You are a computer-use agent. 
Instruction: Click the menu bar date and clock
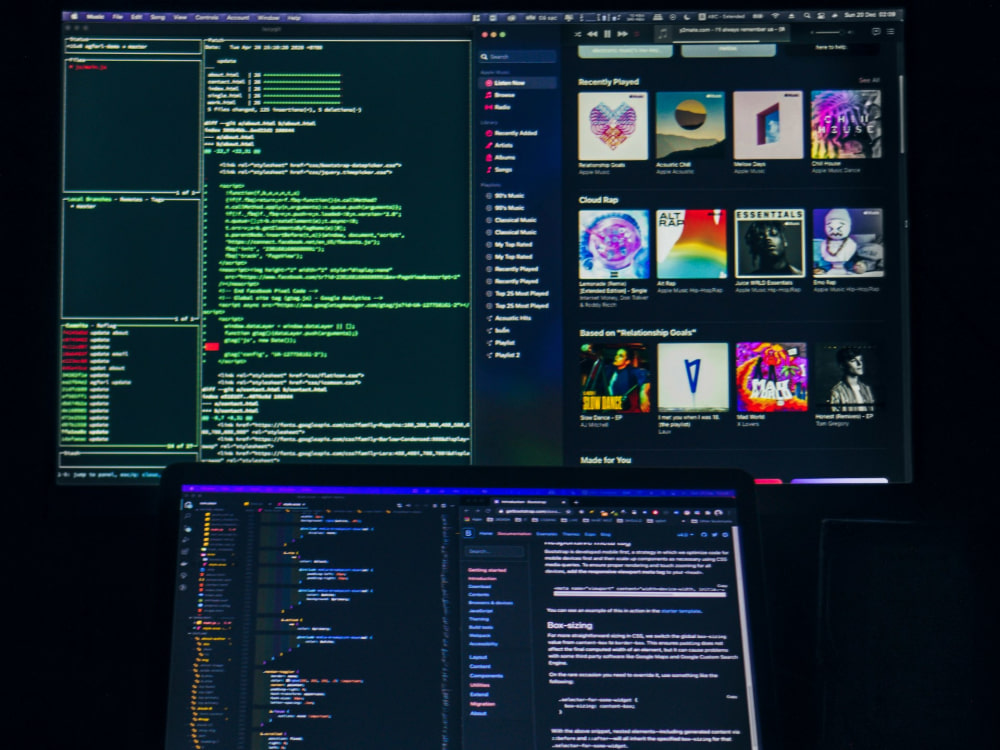tap(870, 15)
